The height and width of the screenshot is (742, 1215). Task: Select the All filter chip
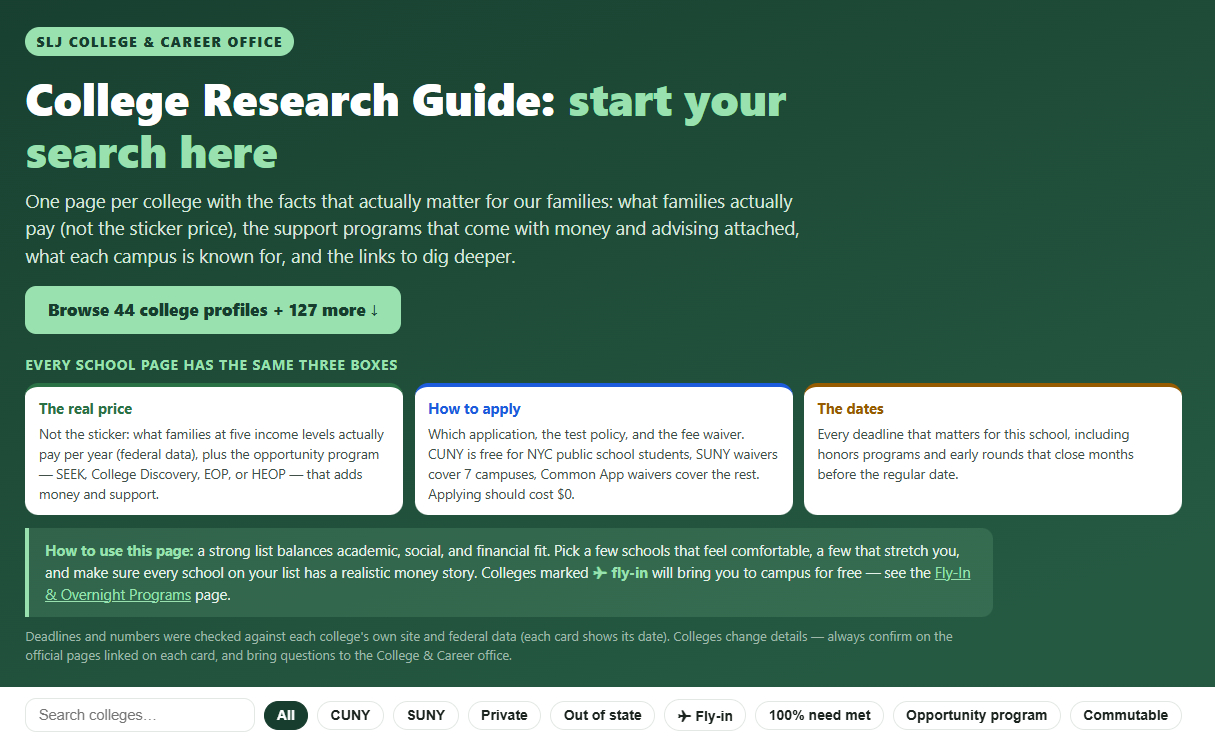tap(286, 715)
